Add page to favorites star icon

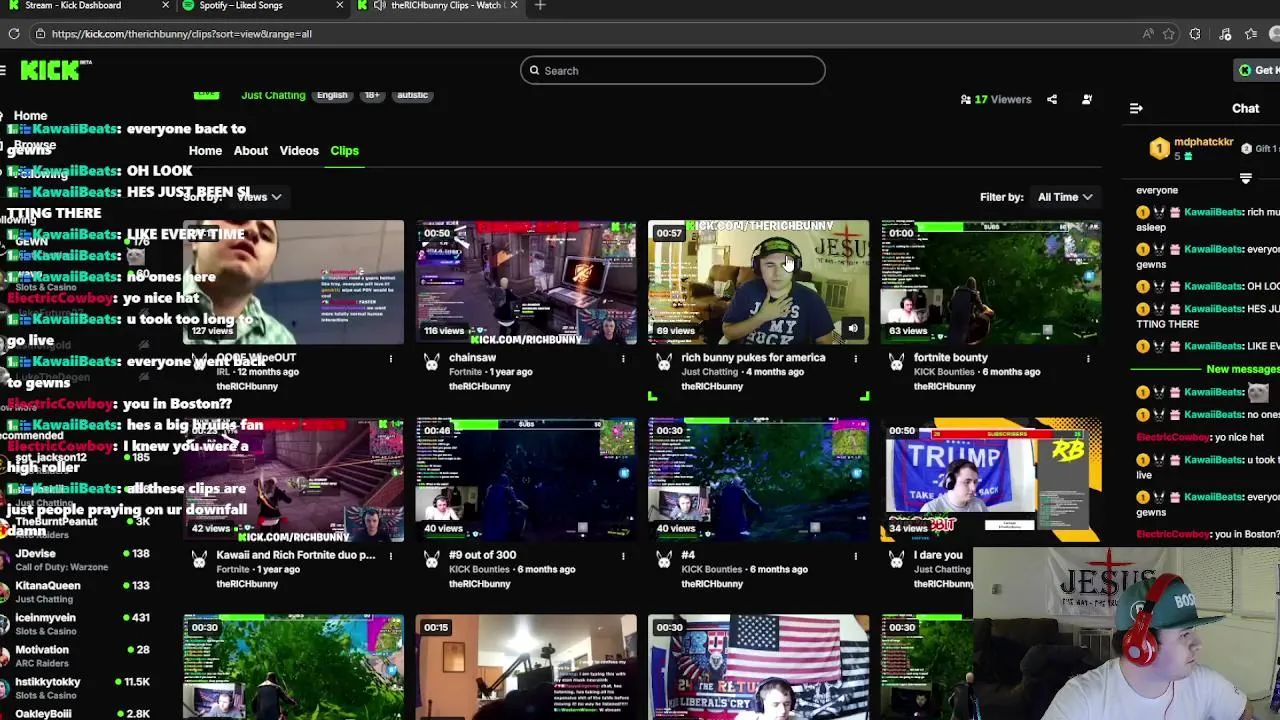[1168, 34]
